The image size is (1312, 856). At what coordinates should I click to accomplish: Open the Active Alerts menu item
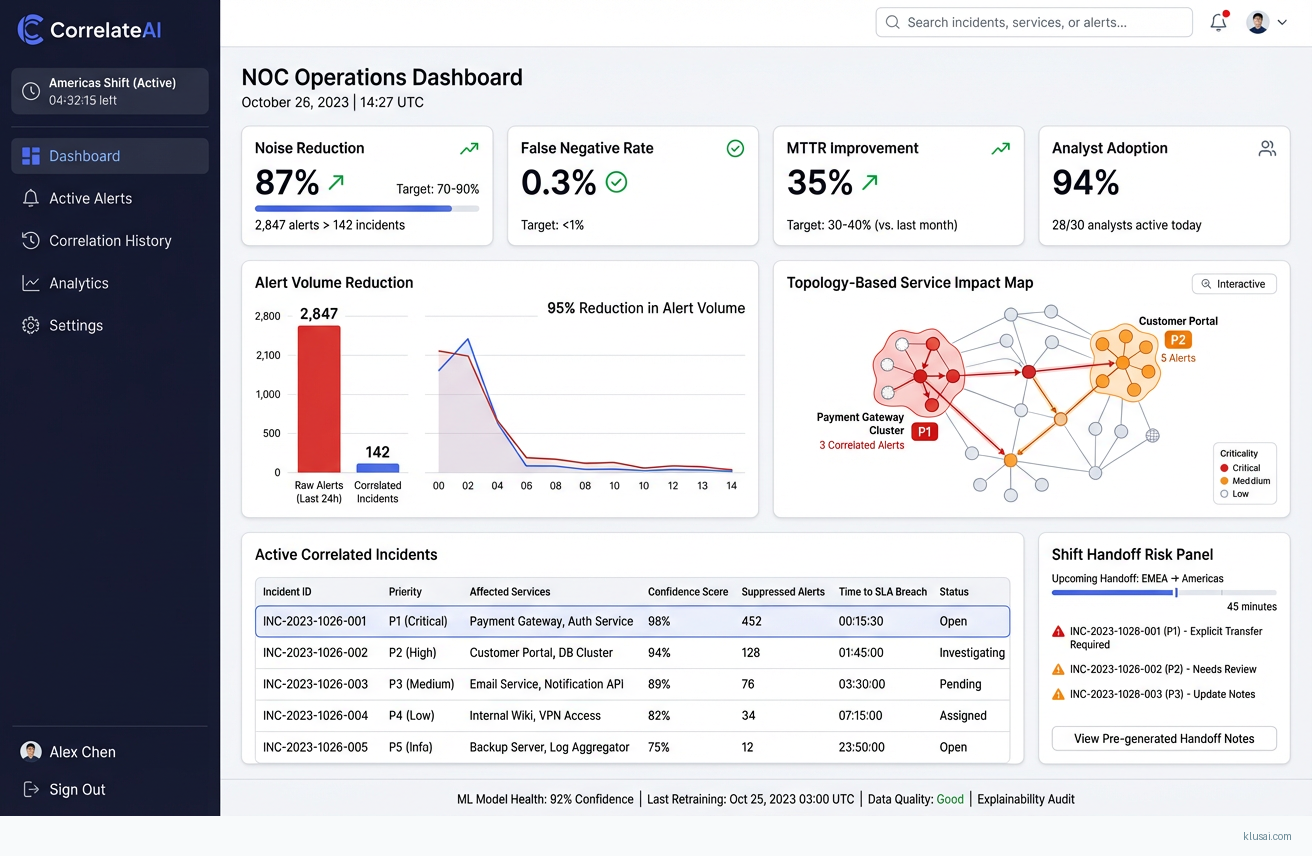(x=90, y=198)
